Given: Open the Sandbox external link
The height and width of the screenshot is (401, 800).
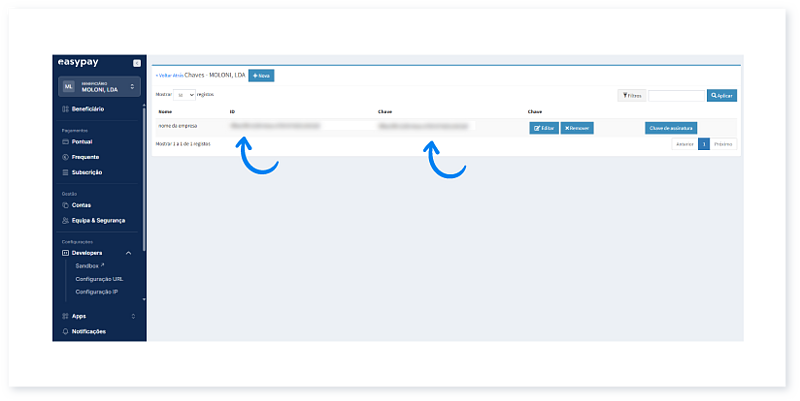Looking at the screenshot, I should pyautogui.click(x=90, y=266).
